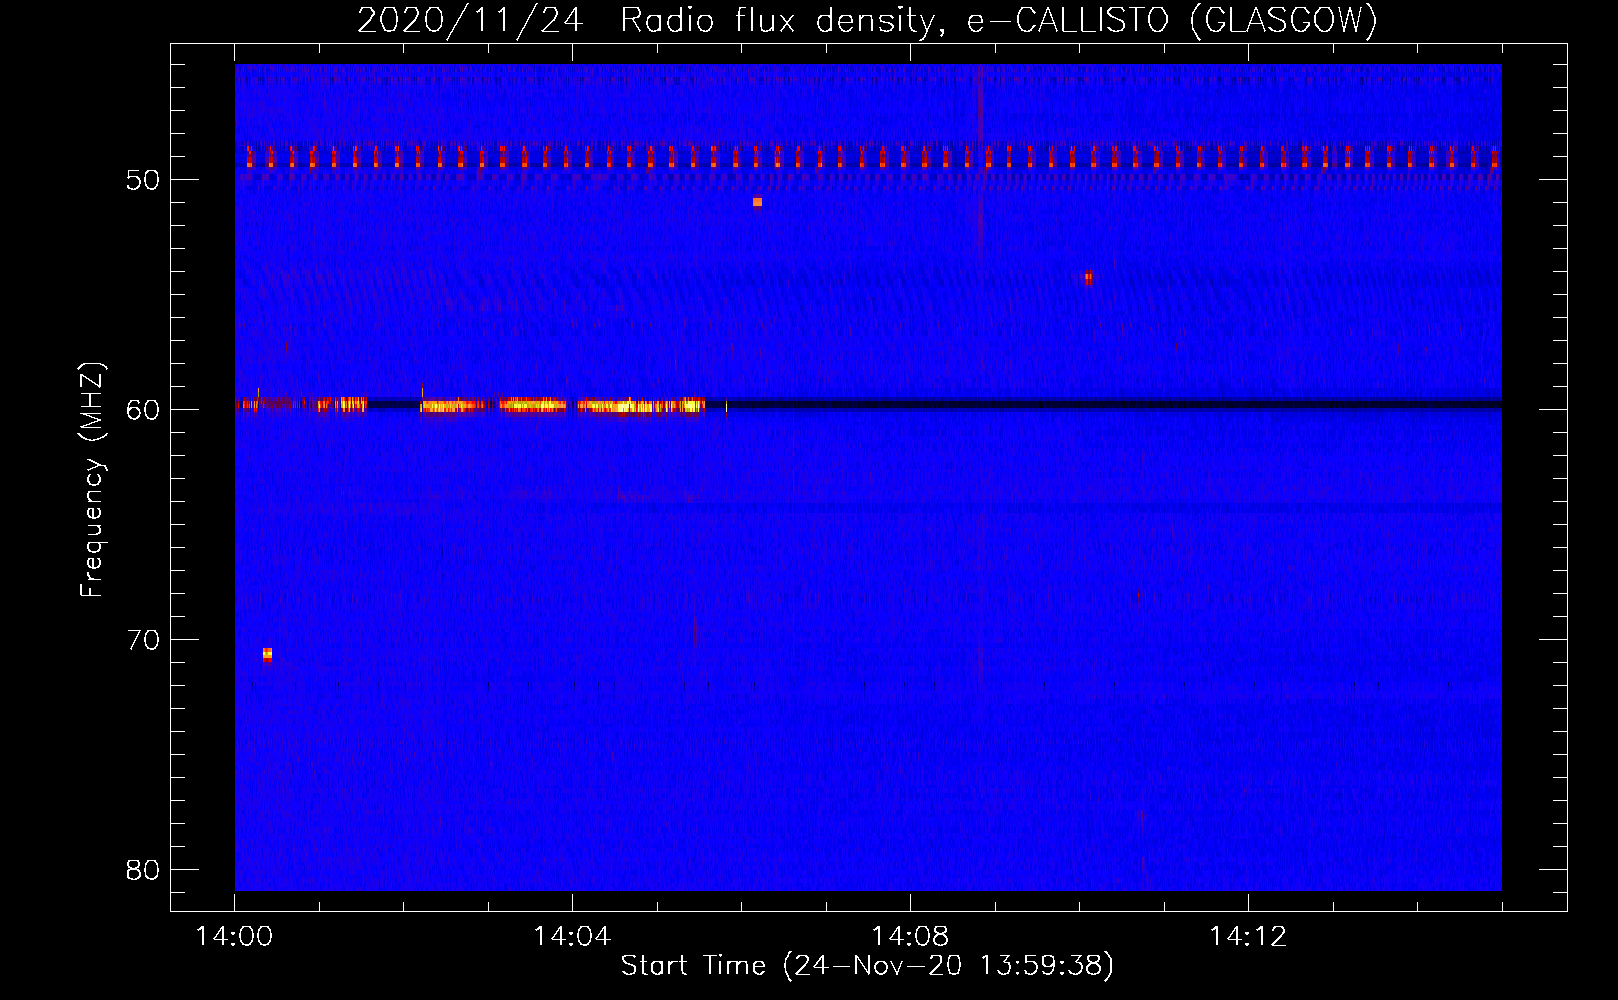Viewport: 1618px width, 1000px height.
Task: Click the 50 frequency tick label
Action: click(143, 180)
